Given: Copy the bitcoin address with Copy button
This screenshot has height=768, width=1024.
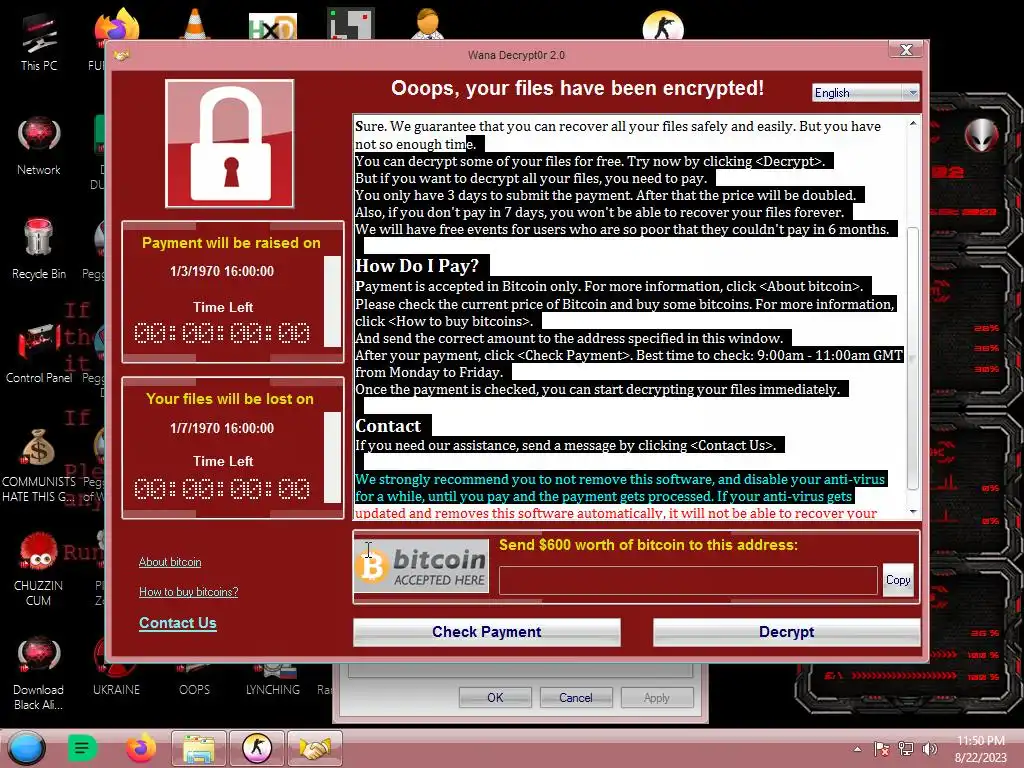Looking at the screenshot, I should click(x=898, y=580).
